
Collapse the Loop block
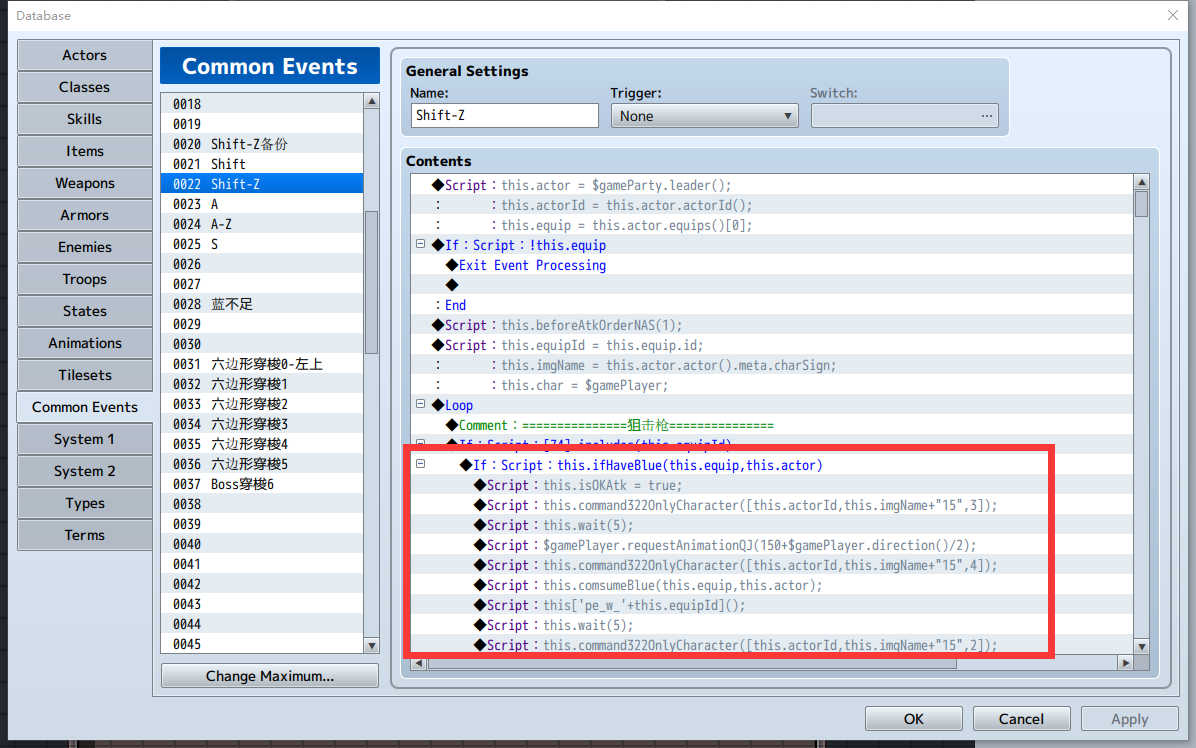pyautogui.click(x=420, y=404)
